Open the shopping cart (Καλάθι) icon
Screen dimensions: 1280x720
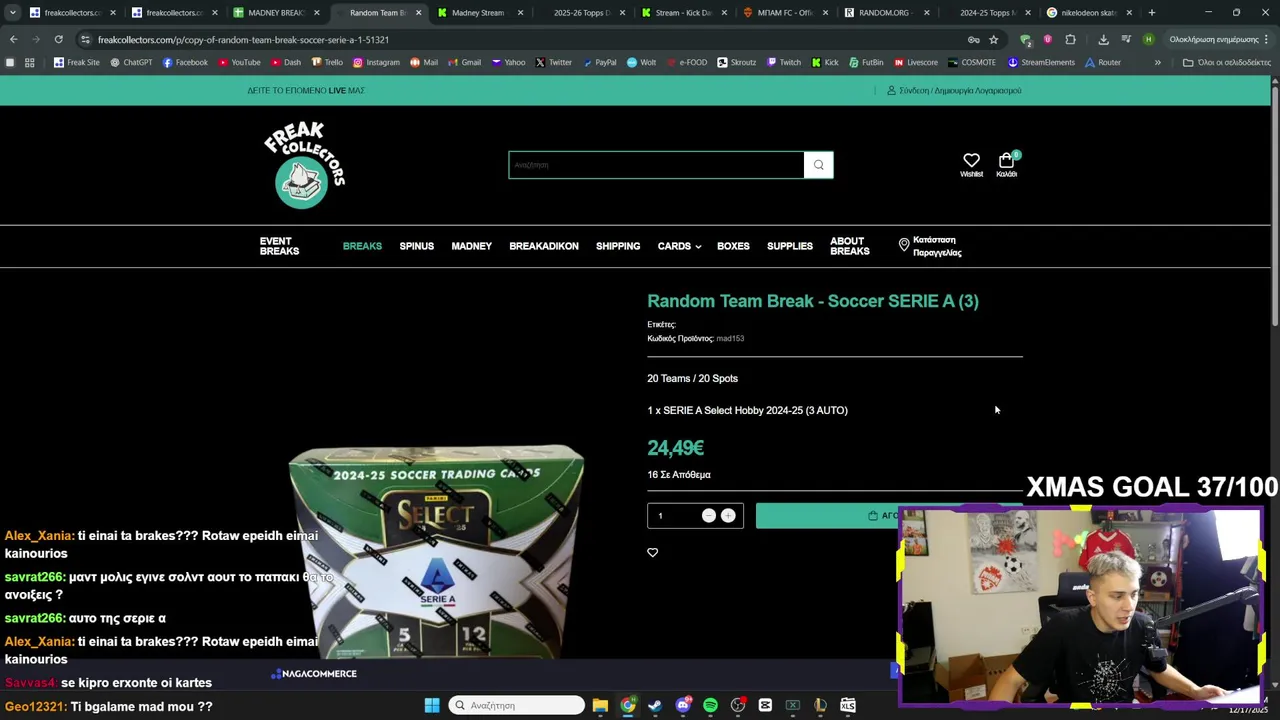(x=1007, y=165)
